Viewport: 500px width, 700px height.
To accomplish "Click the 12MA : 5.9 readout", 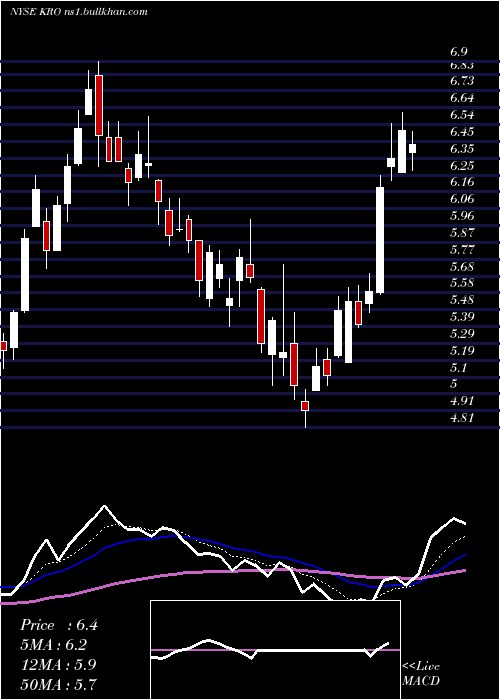I will click(x=57, y=665).
